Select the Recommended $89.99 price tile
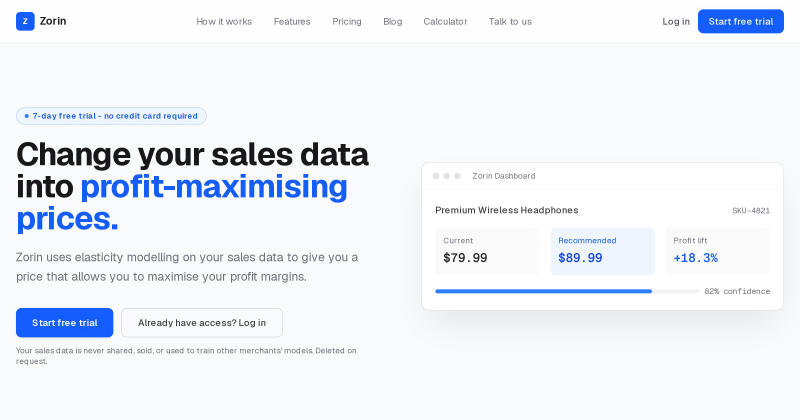The image size is (800, 420). pyautogui.click(x=603, y=251)
